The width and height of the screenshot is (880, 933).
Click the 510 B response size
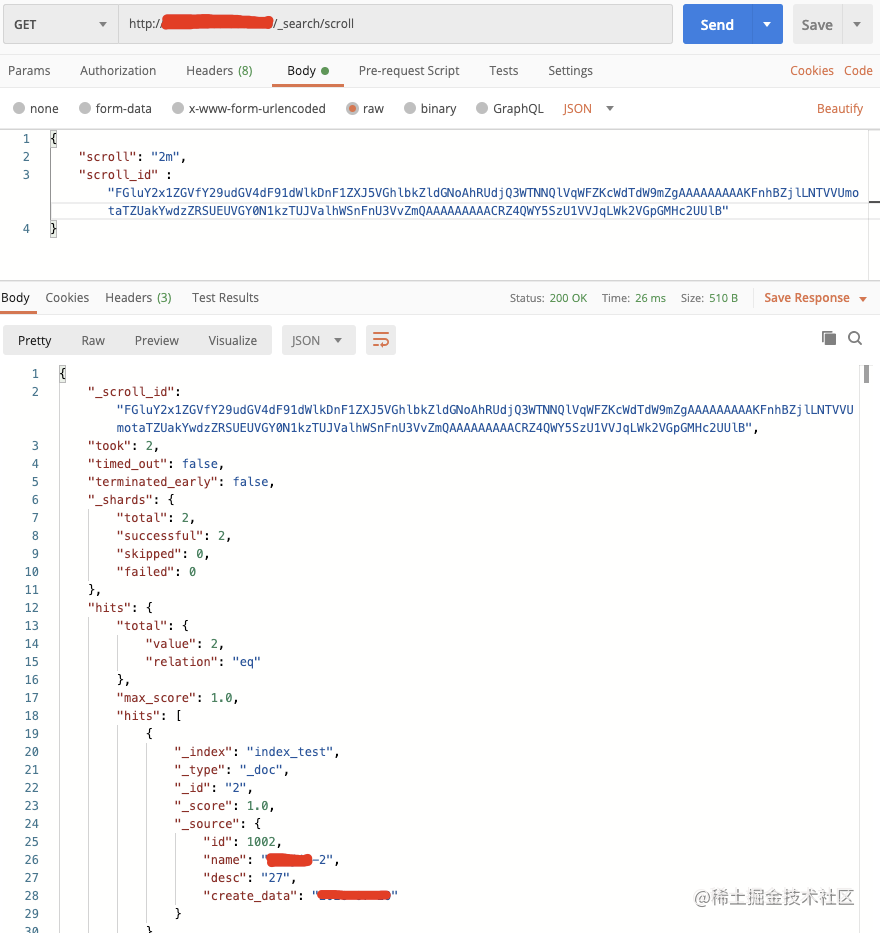[724, 298]
